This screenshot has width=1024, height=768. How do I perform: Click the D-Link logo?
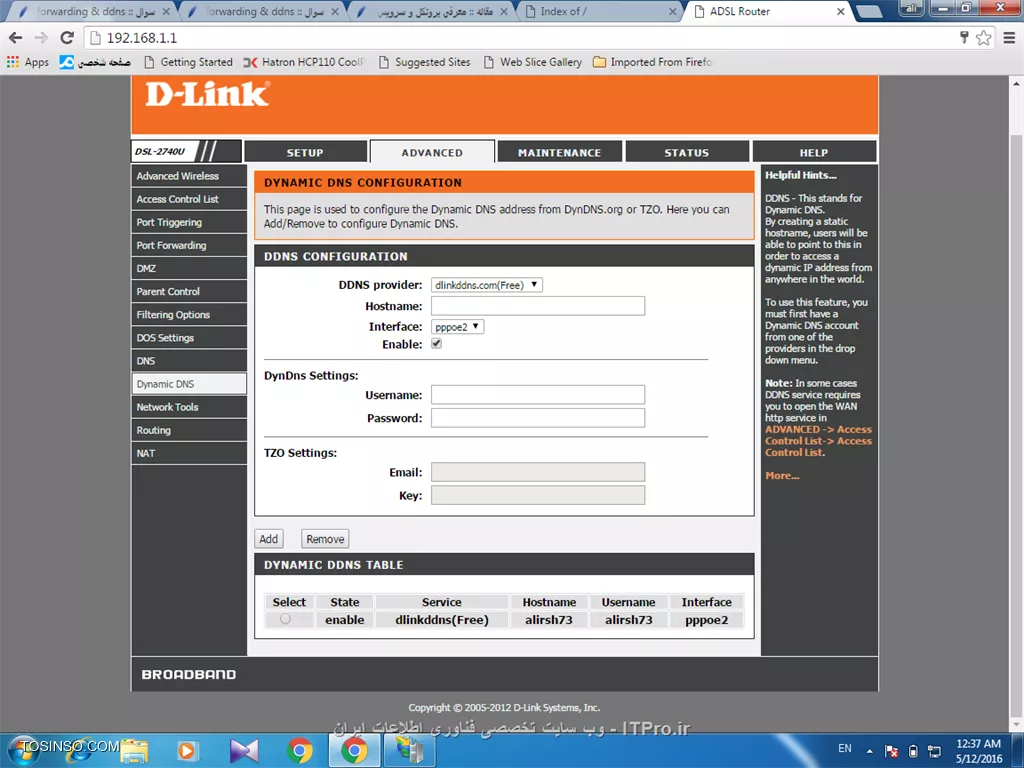(x=207, y=94)
